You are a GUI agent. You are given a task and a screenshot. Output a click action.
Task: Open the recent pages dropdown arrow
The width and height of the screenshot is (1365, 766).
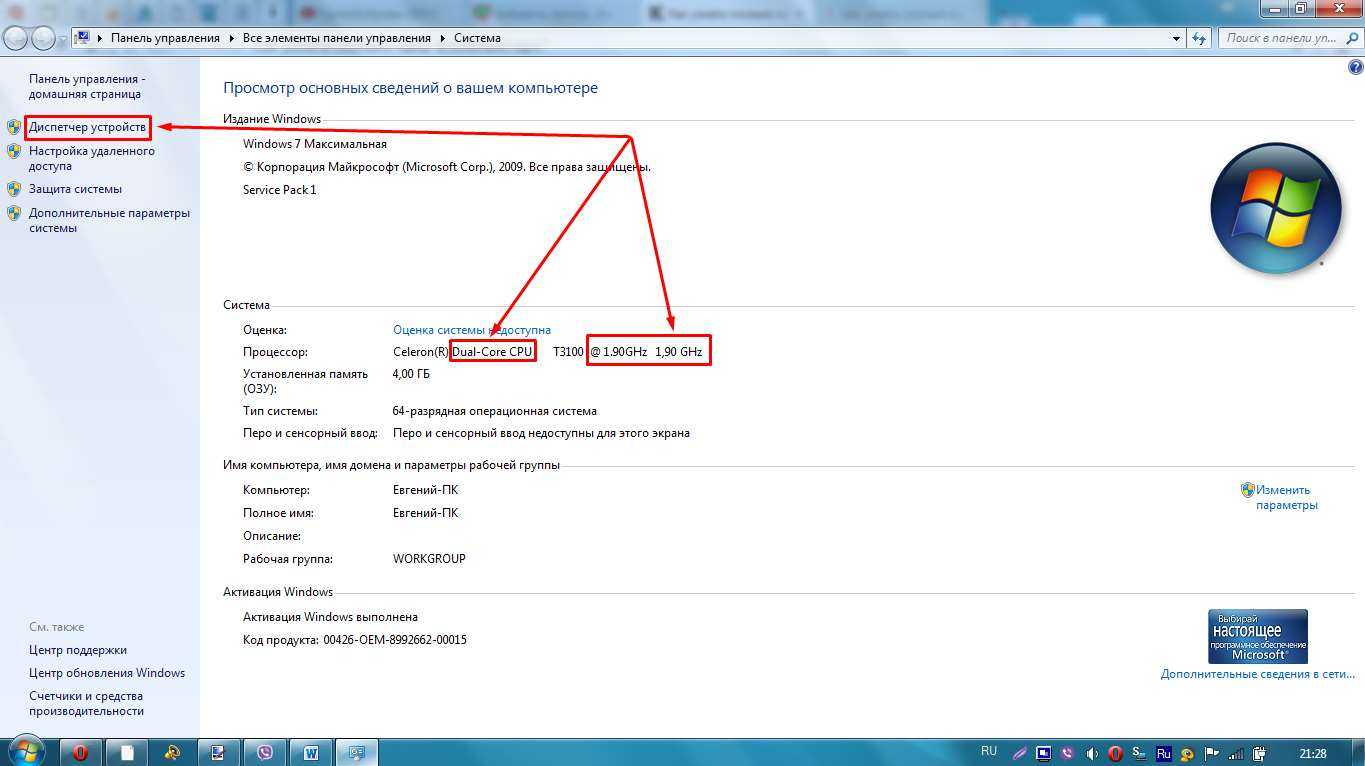63,39
